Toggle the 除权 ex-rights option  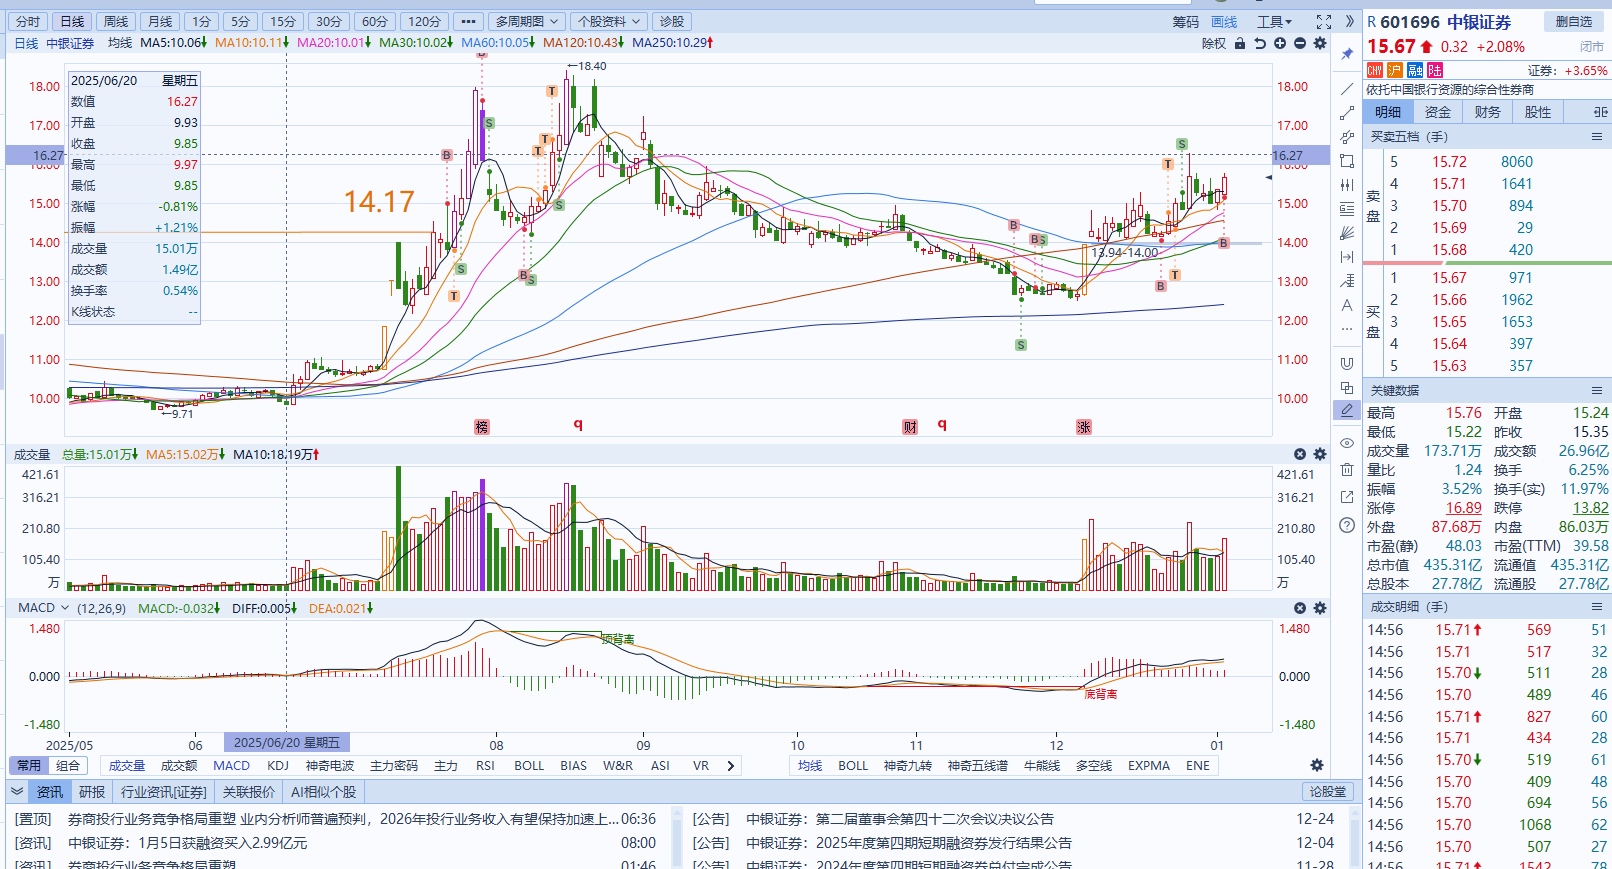pos(1214,43)
